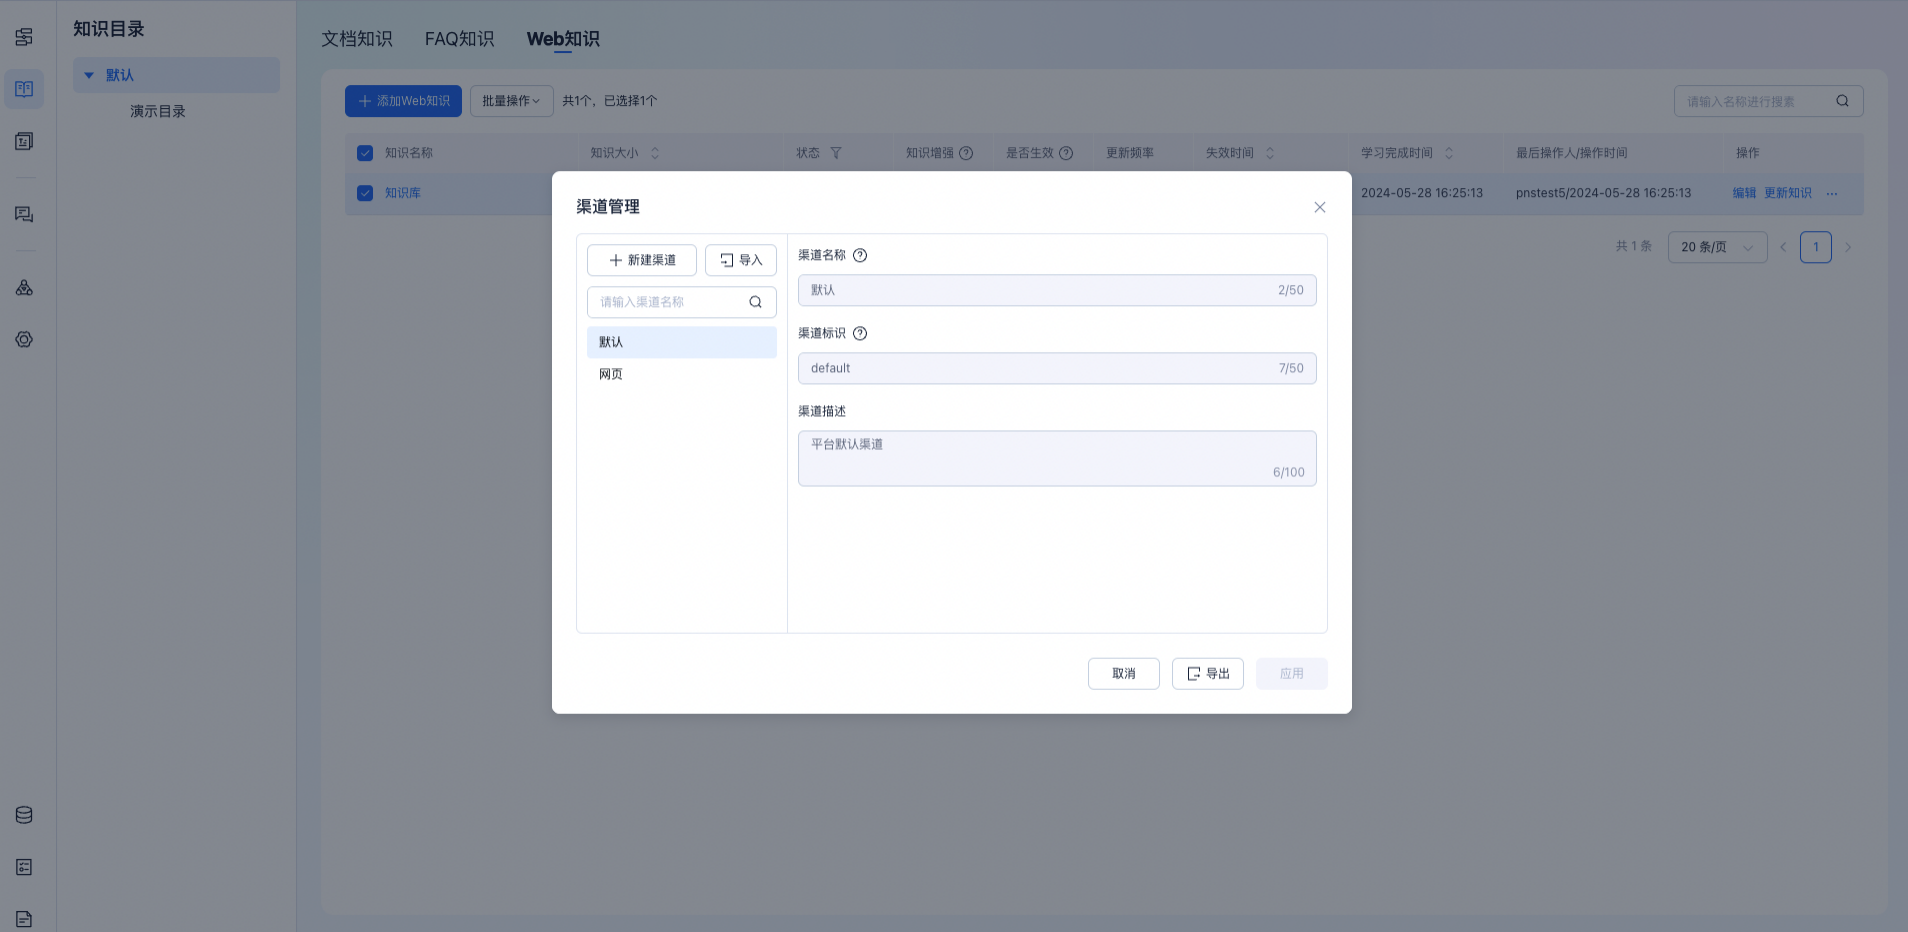
Task: Open more actions ellipsis for 知识库 row
Action: pyautogui.click(x=1832, y=193)
